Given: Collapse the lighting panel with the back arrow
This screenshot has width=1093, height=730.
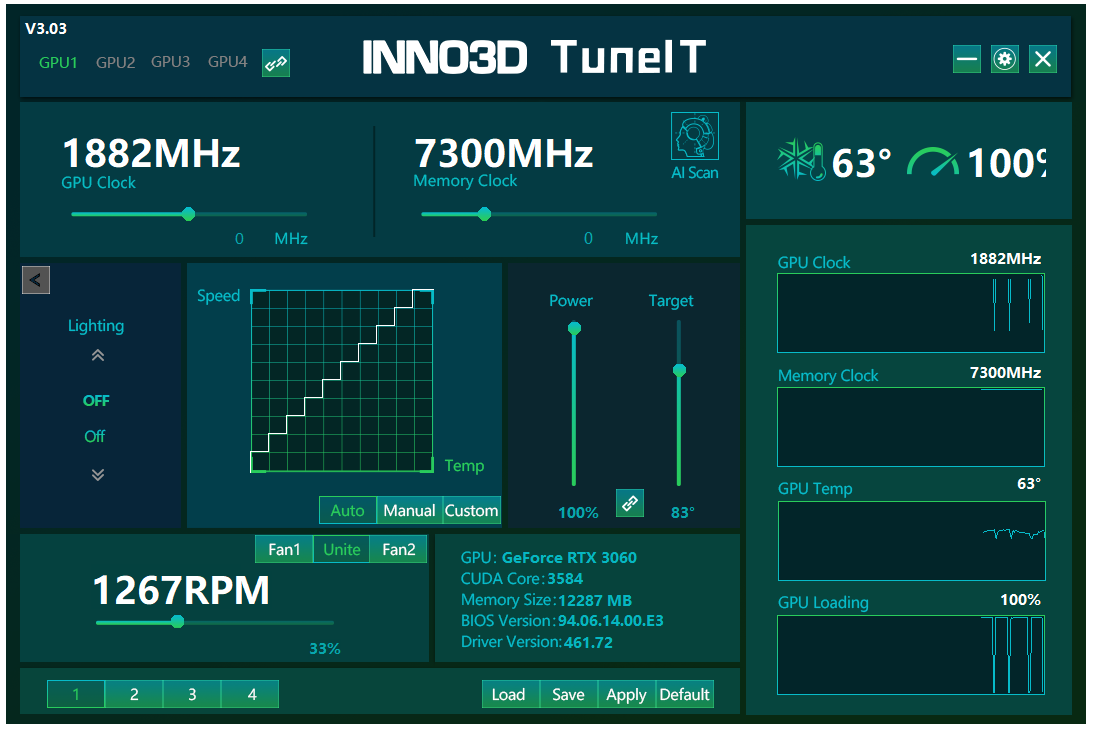Looking at the screenshot, I should pos(36,280).
